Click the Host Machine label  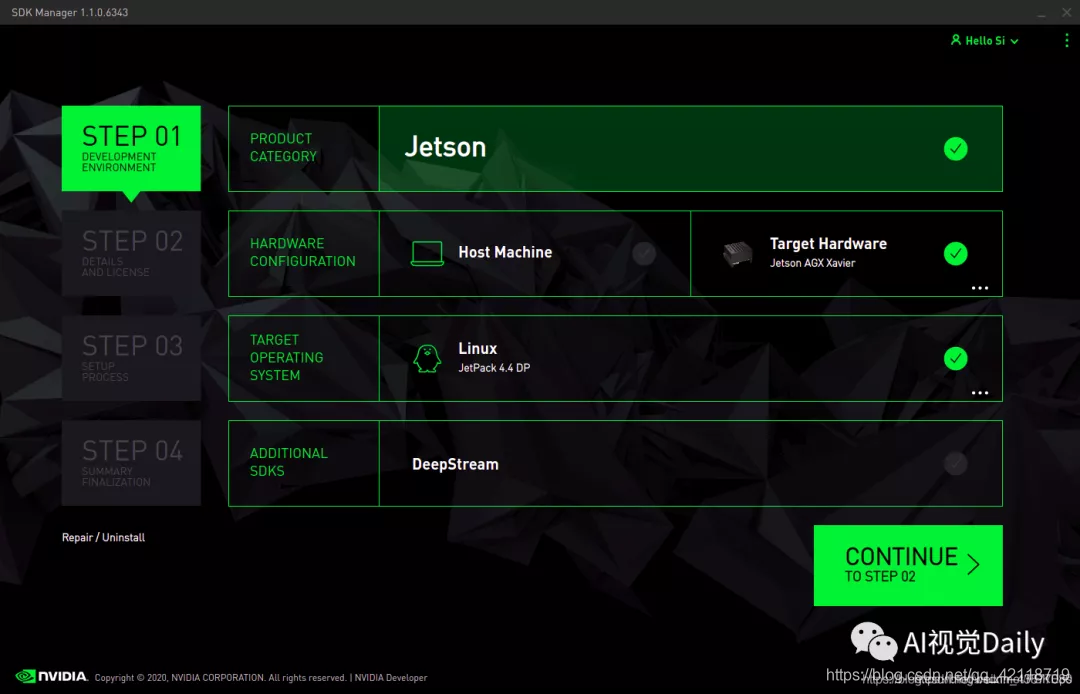[505, 253]
